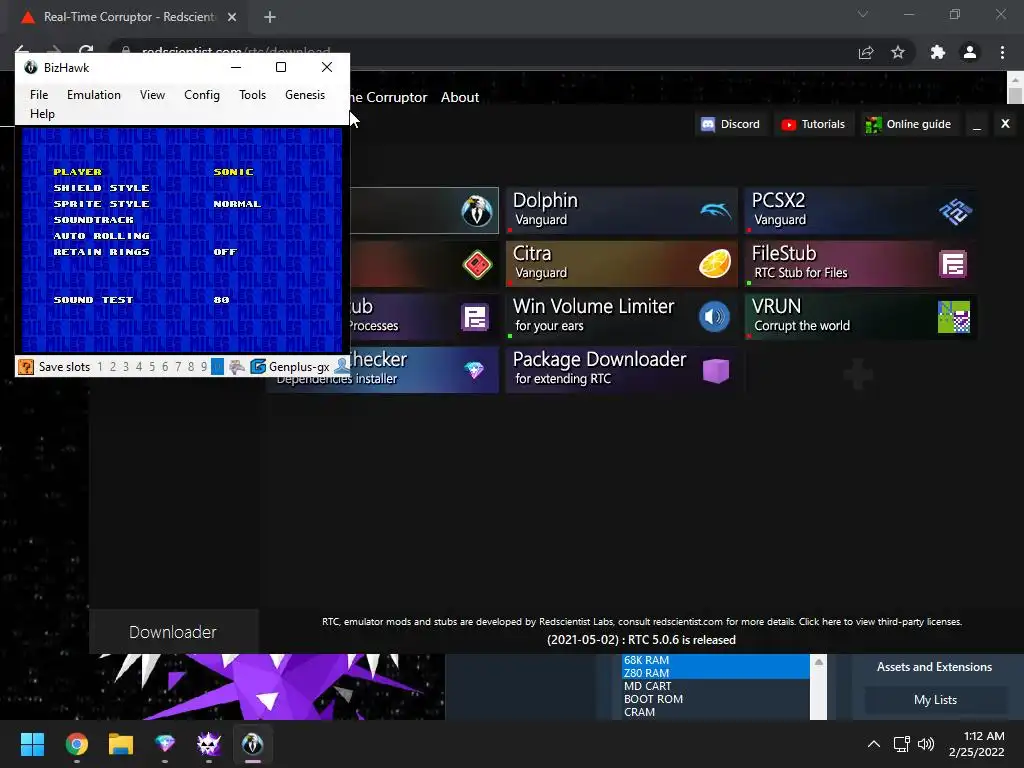Open the Online guide button

coord(908,124)
